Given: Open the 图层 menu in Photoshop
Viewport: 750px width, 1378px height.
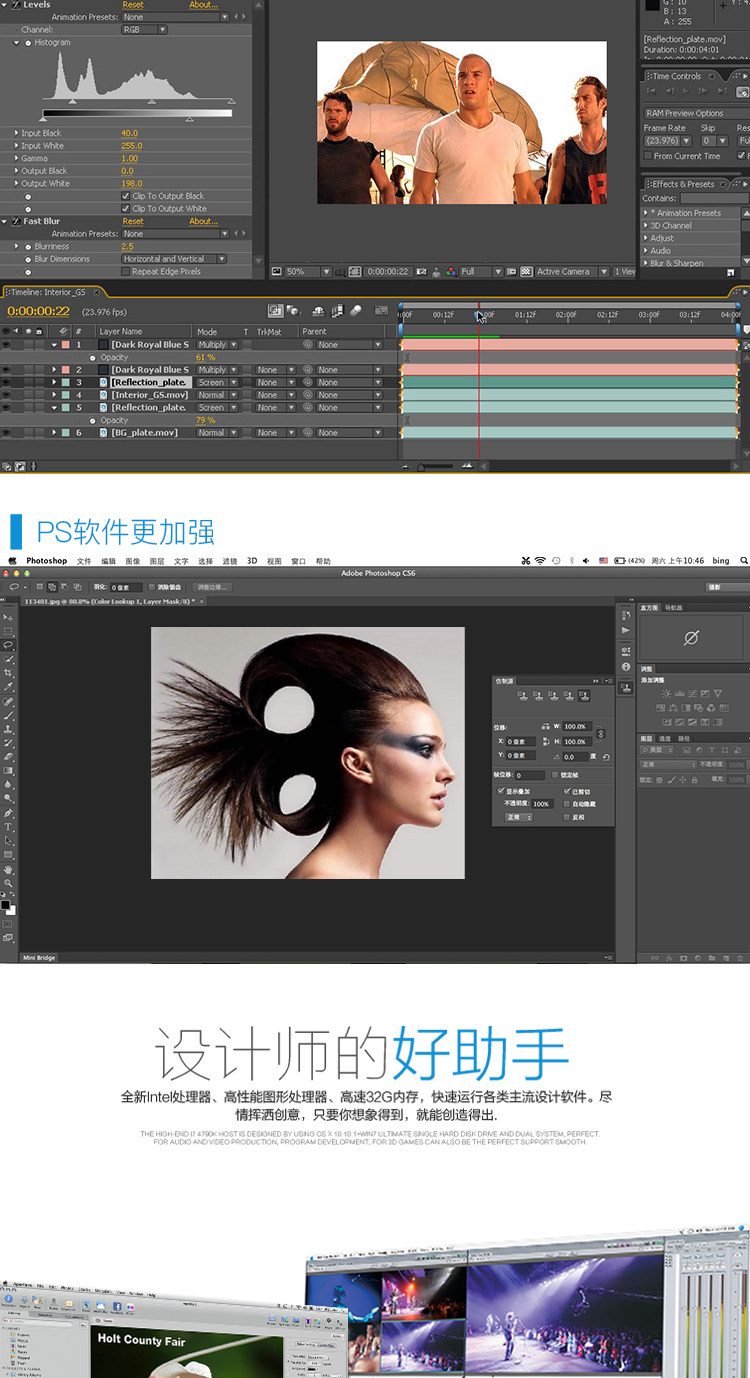Looking at the screenshot, I should [x=156, y=561].
